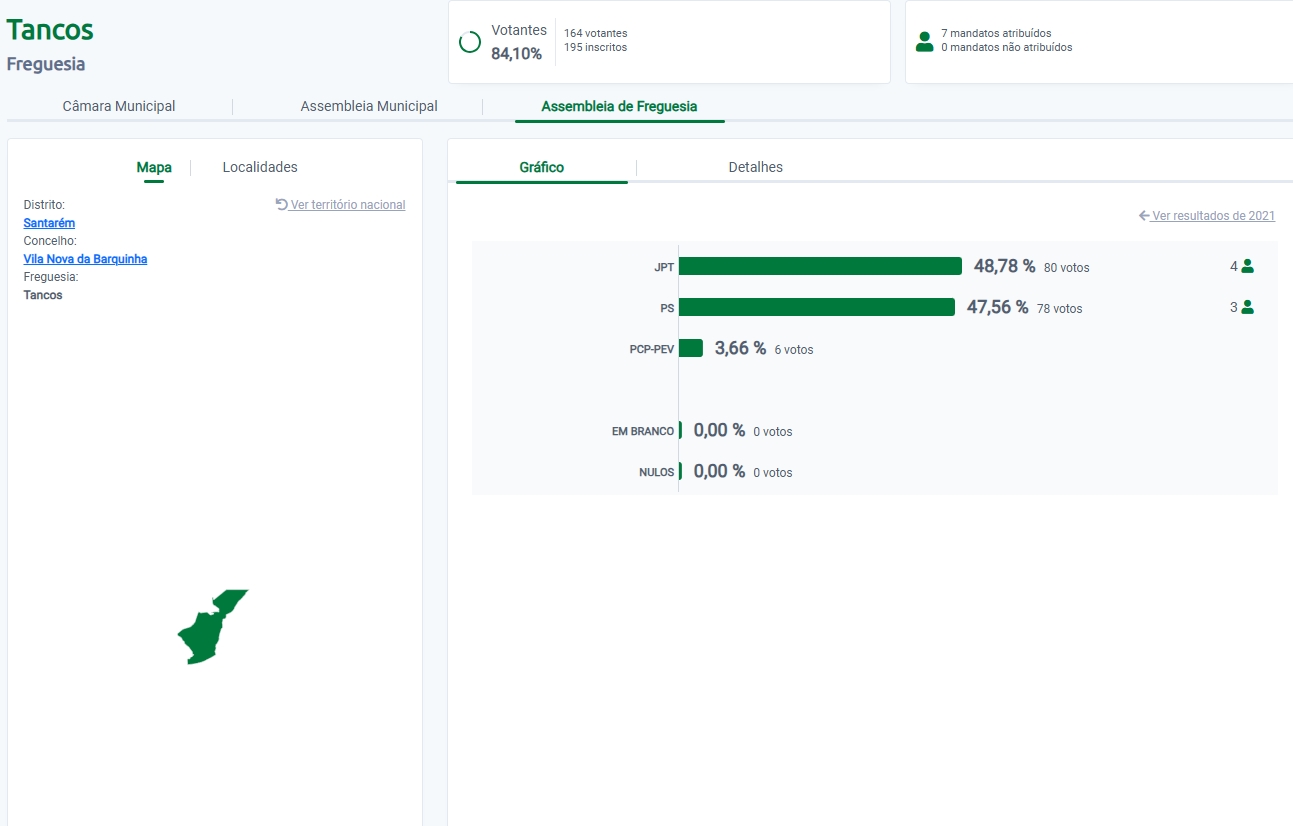Click the green Tancos map shape

(207, 630)
